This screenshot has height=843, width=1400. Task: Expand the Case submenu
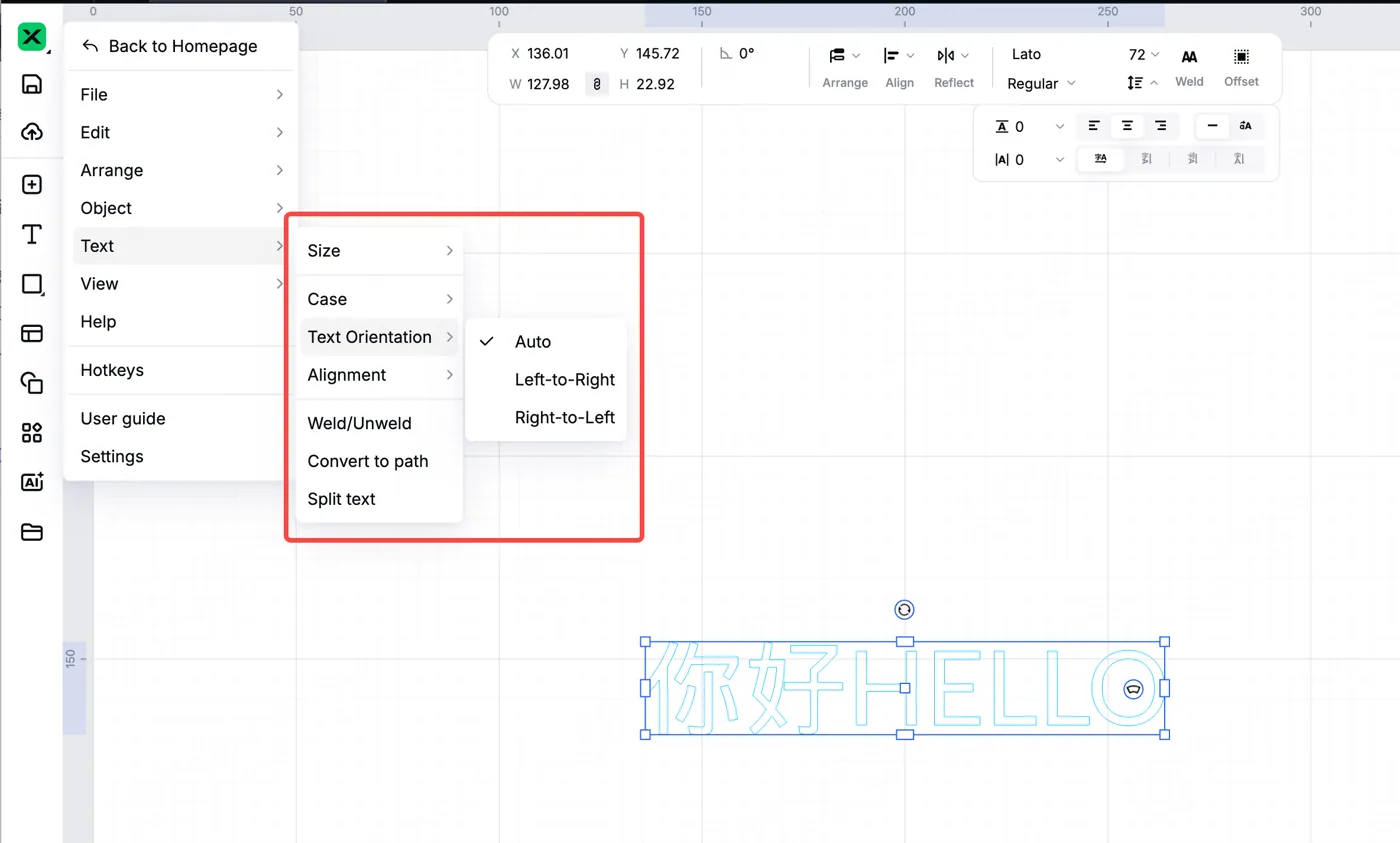tap(380, 299)
